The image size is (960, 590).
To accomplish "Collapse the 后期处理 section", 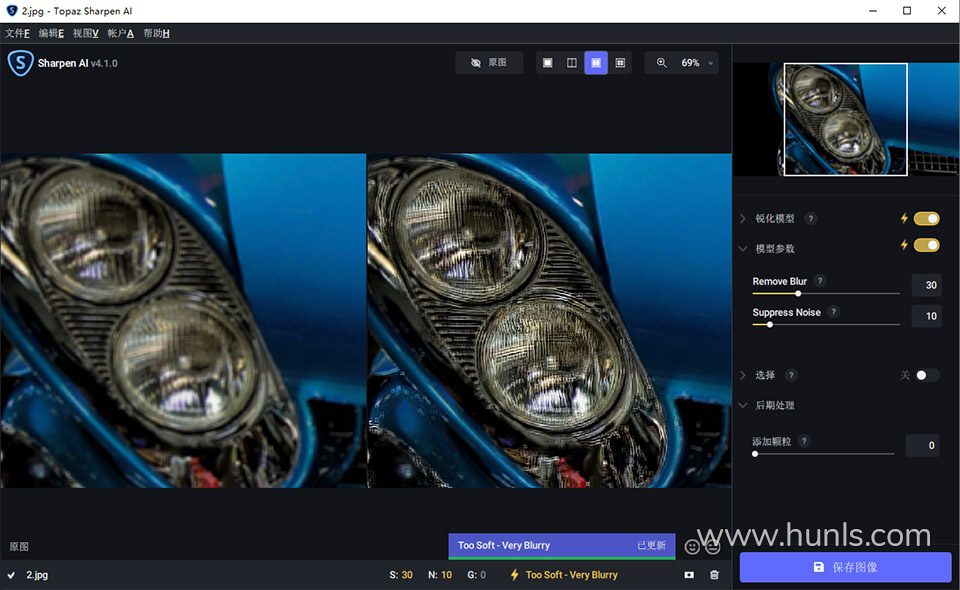I will coord(743,405).
